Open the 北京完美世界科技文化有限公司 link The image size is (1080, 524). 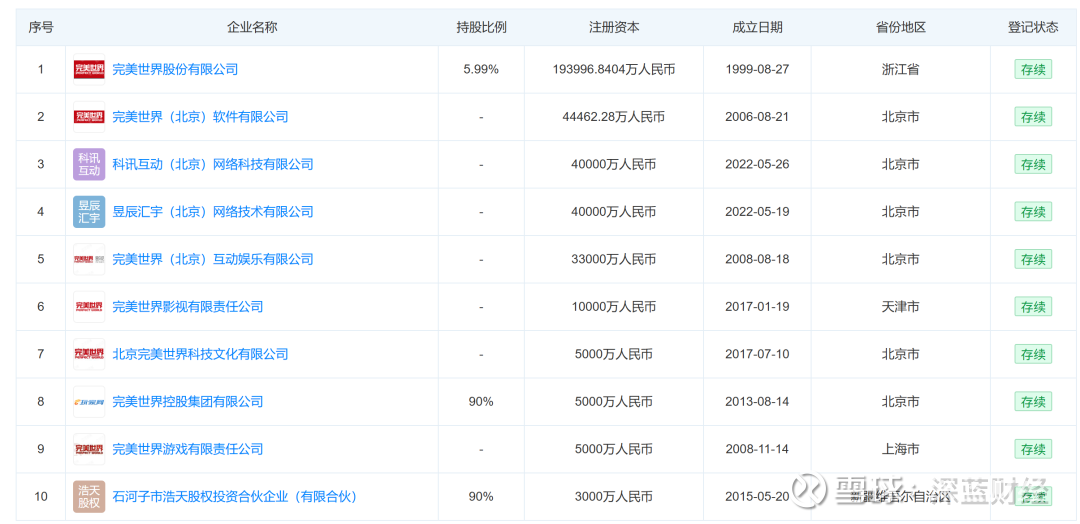(x=200, y=354)
